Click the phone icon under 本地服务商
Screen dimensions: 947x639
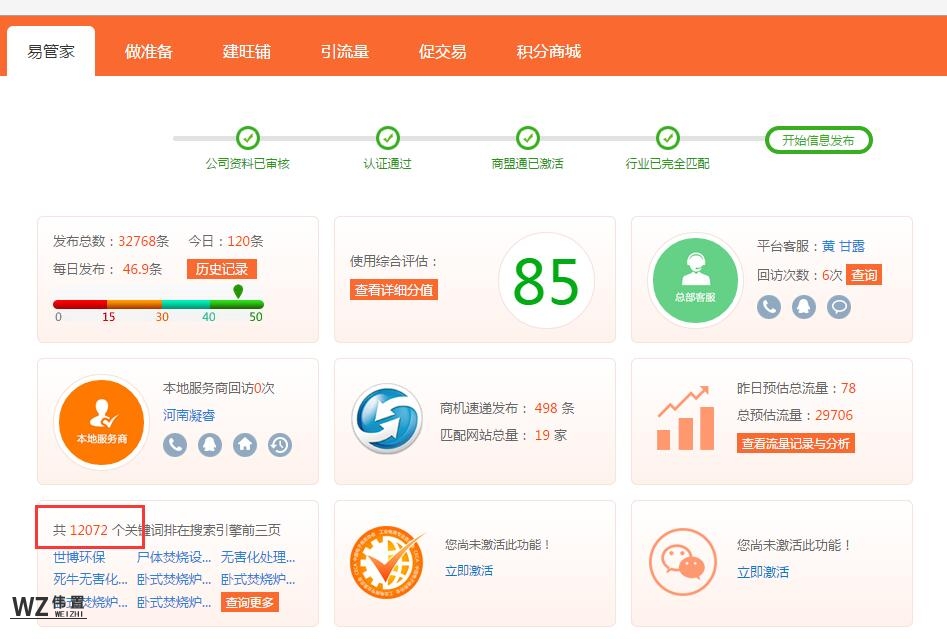point(175,445)
